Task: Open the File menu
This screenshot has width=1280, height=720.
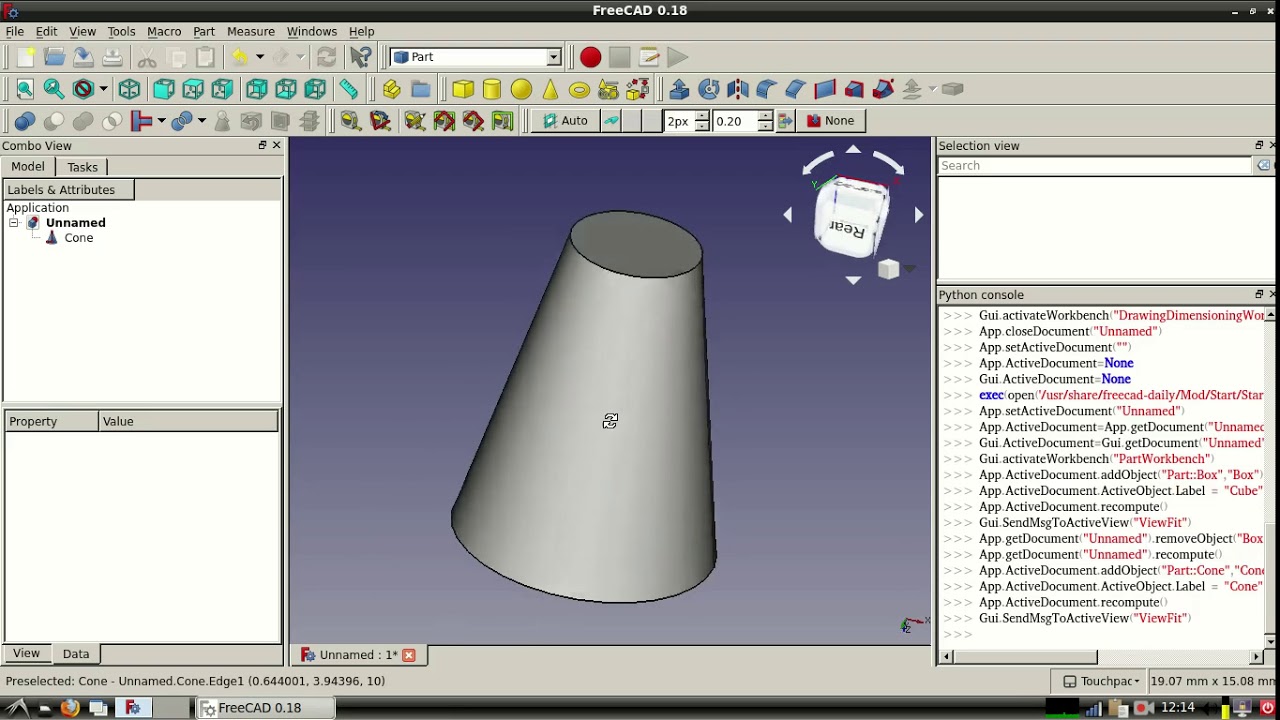Action: [x=15, y=31]
